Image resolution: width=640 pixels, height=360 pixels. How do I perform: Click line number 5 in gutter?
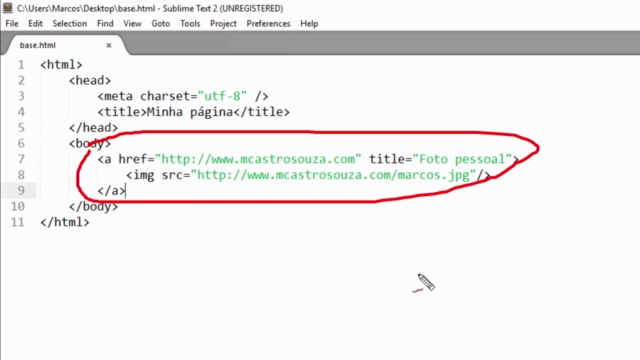[21, 128]
